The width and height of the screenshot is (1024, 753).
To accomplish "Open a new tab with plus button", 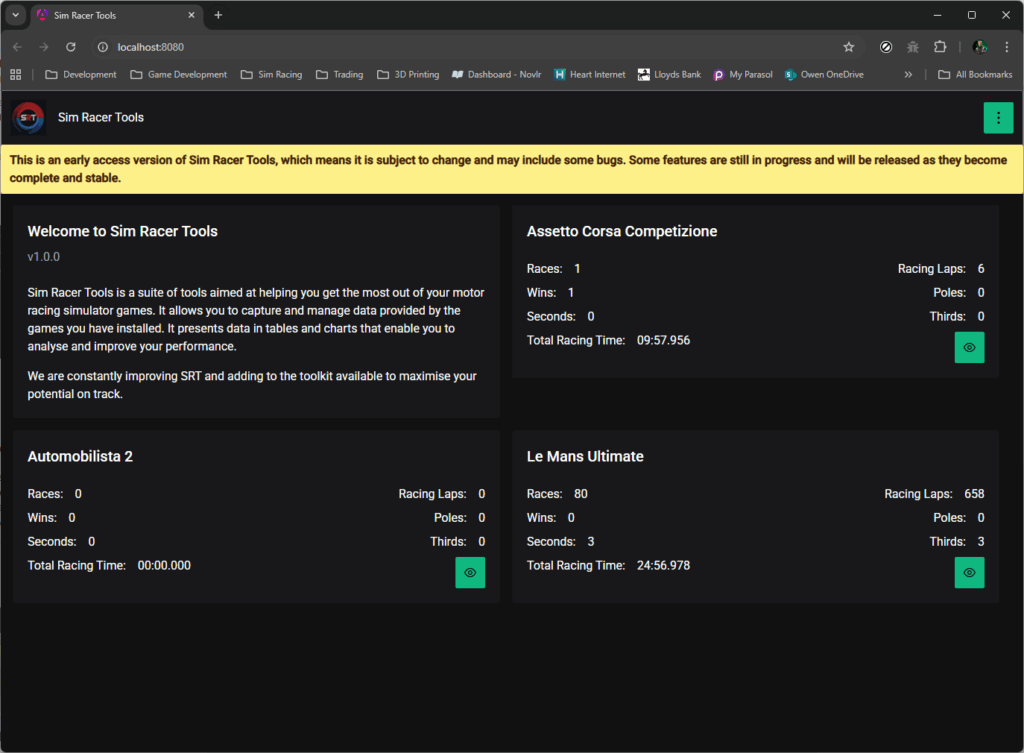I will [x=218, y=15].
